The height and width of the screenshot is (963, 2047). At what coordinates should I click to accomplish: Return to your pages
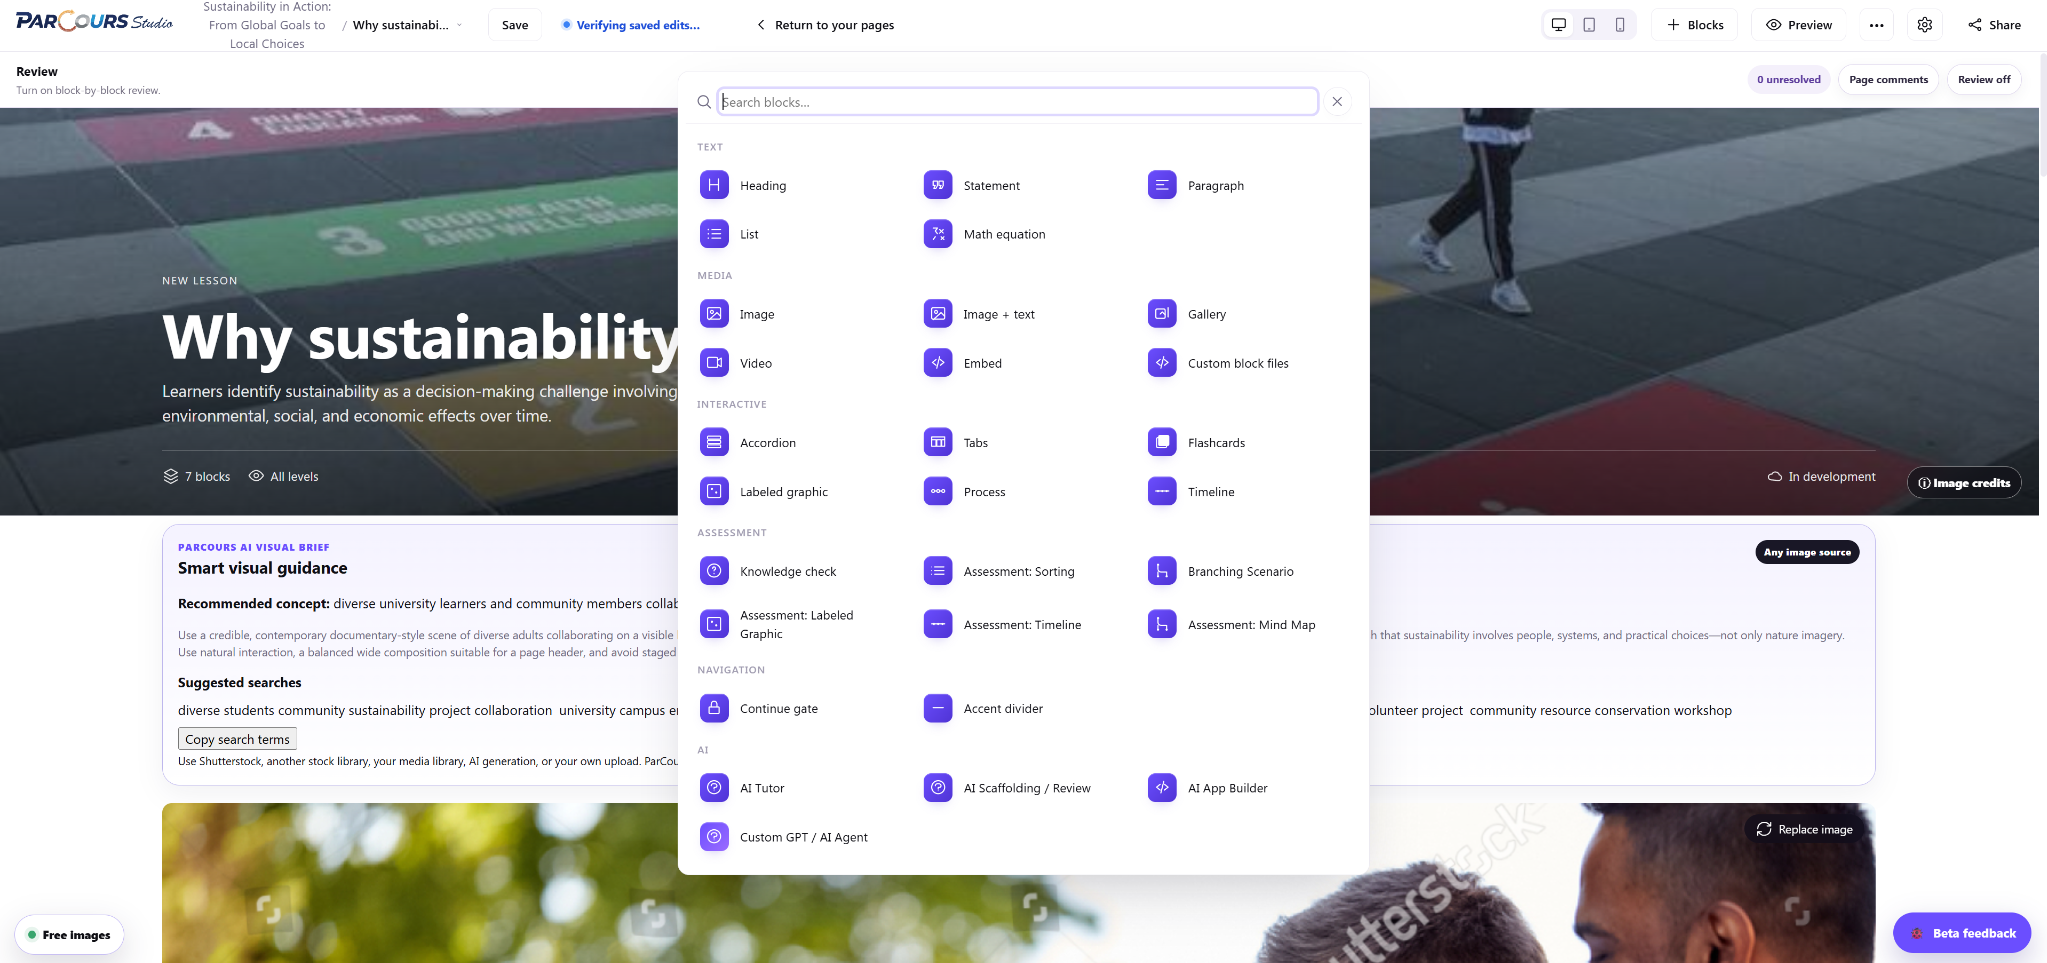click(825, 25)
